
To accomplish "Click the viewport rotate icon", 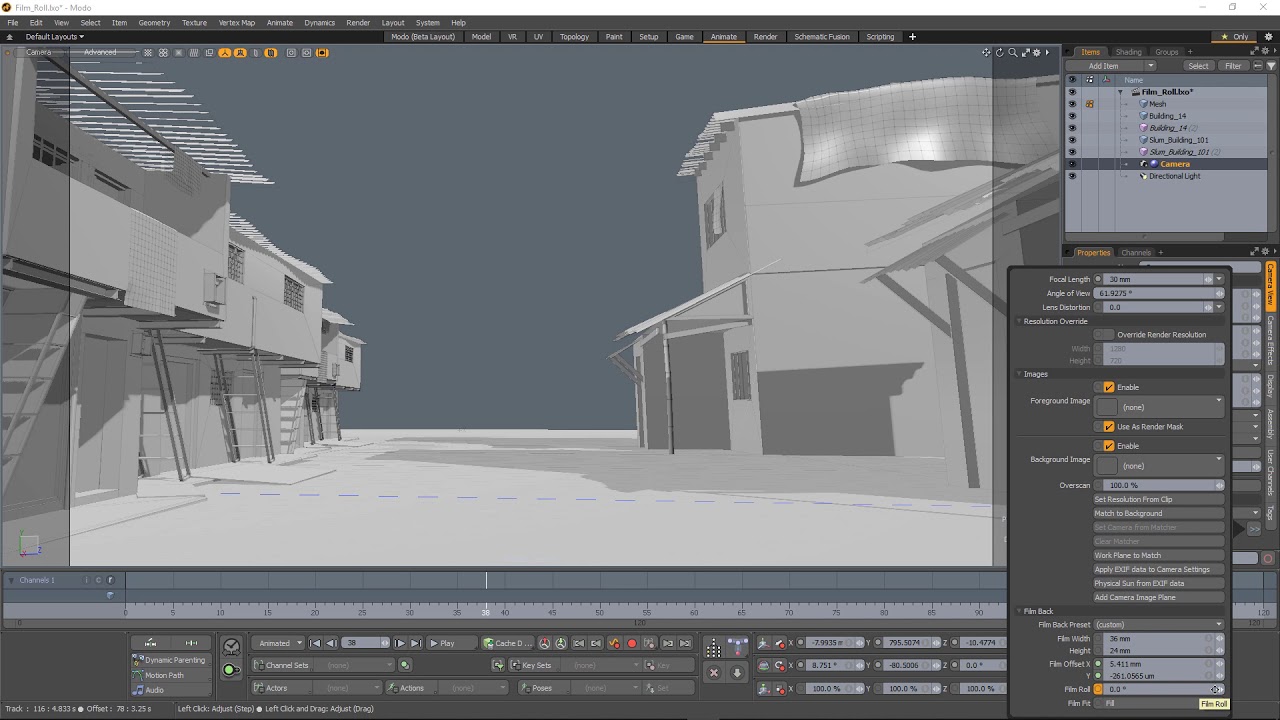I will pos(999,52).
